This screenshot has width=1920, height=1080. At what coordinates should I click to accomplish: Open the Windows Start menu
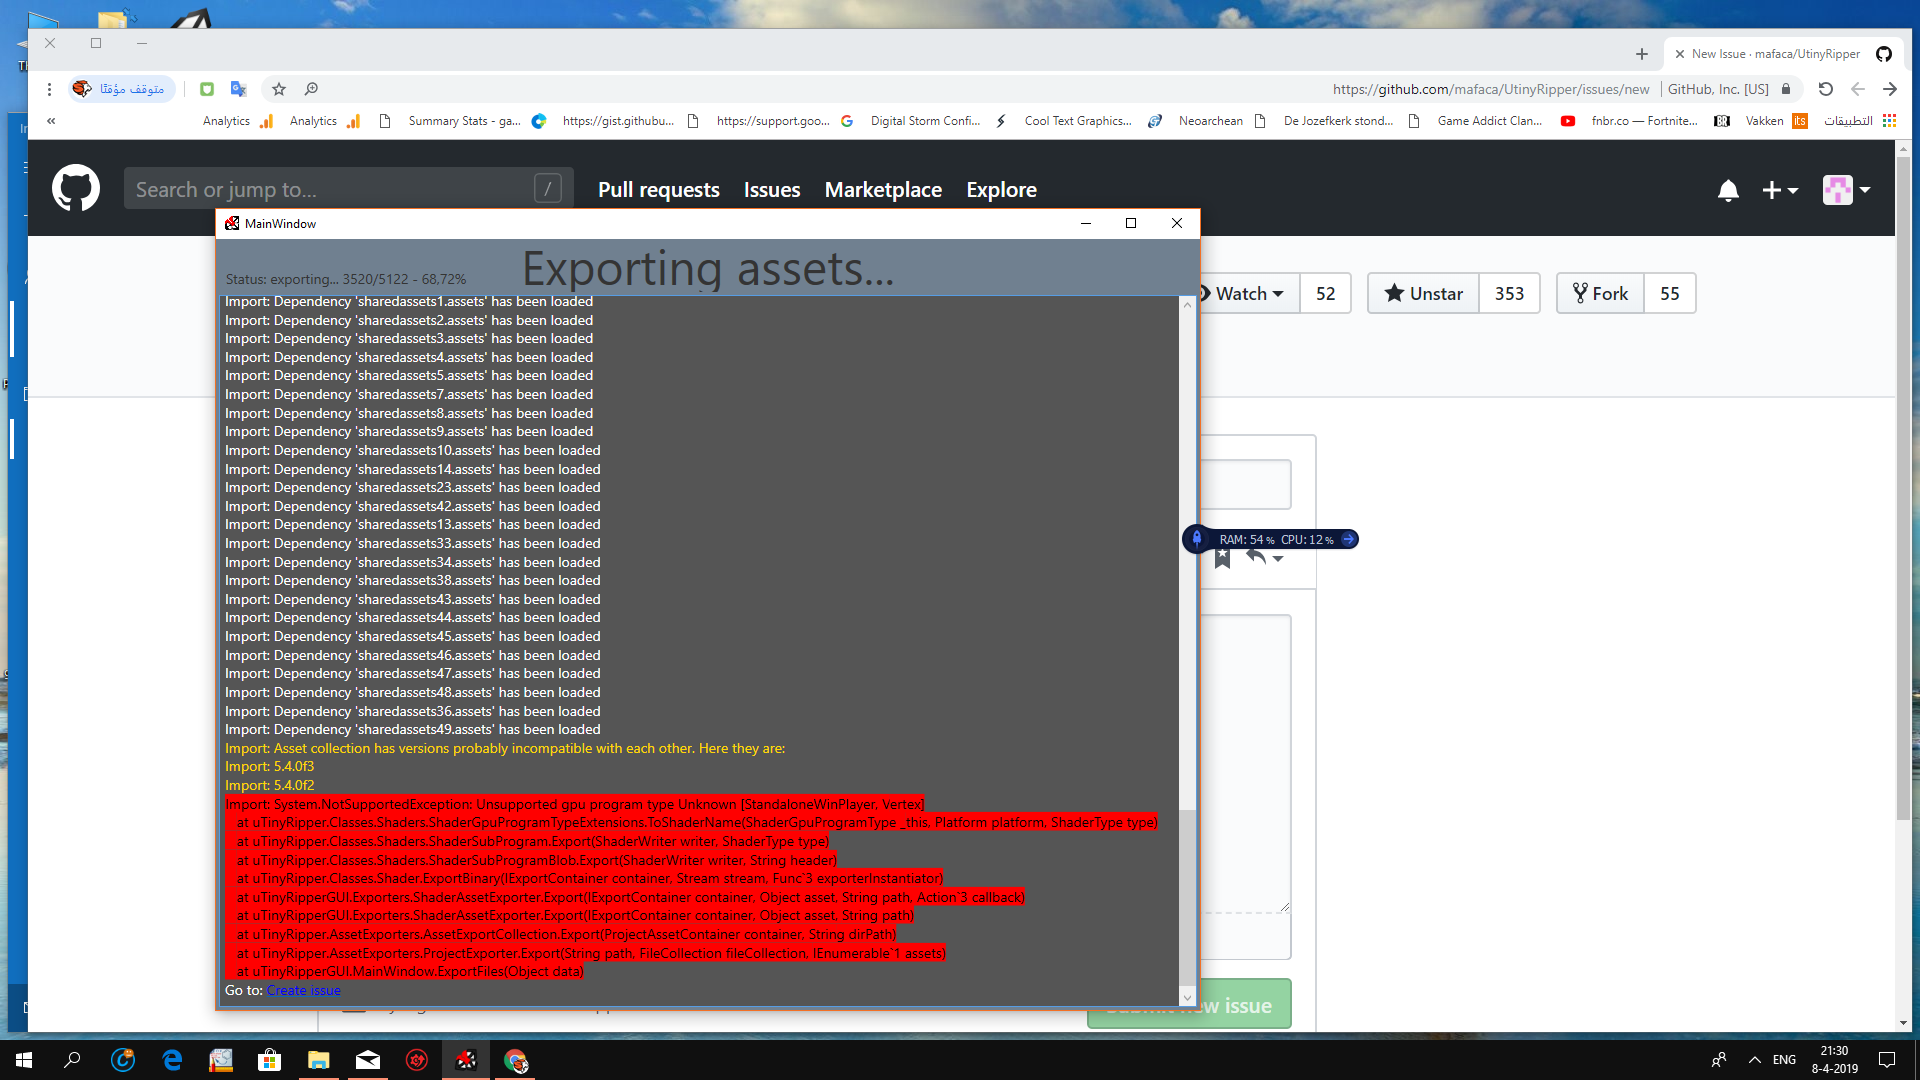click(22, 1061)
